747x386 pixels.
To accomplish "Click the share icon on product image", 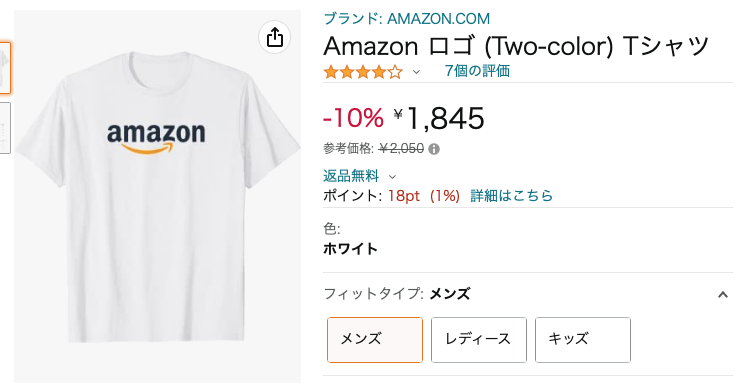I will click(x=274, y=37).
